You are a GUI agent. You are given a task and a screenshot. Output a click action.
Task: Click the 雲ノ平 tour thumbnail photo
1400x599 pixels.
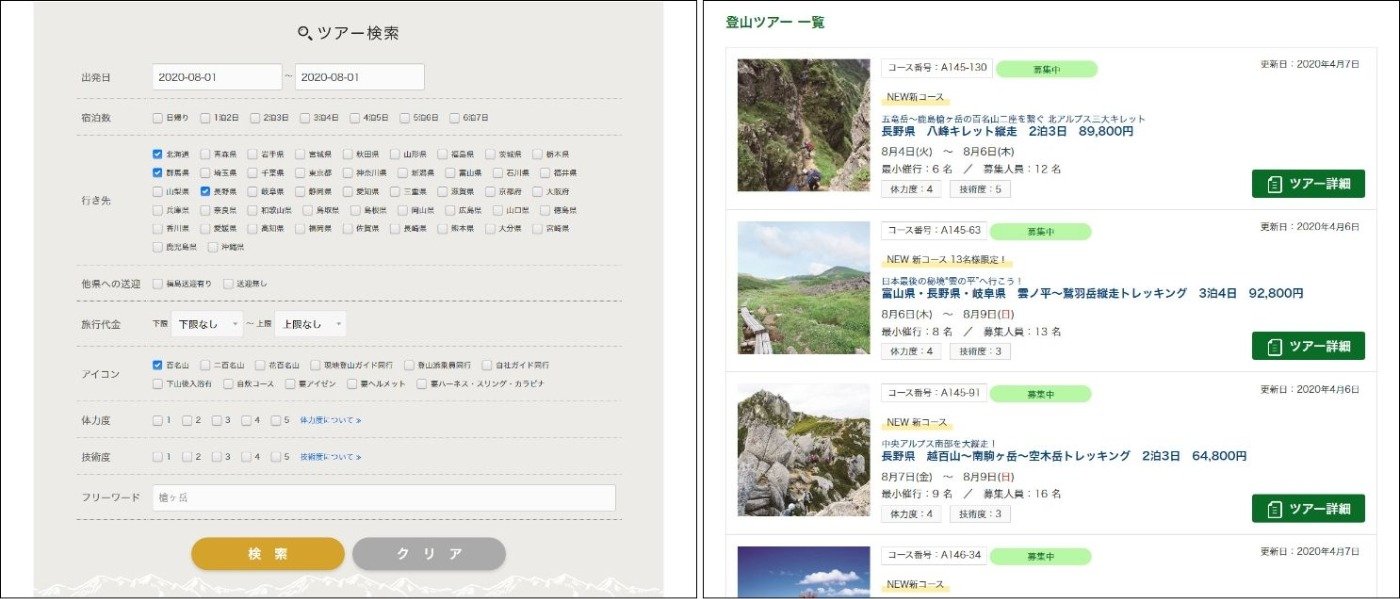[804, 288]
